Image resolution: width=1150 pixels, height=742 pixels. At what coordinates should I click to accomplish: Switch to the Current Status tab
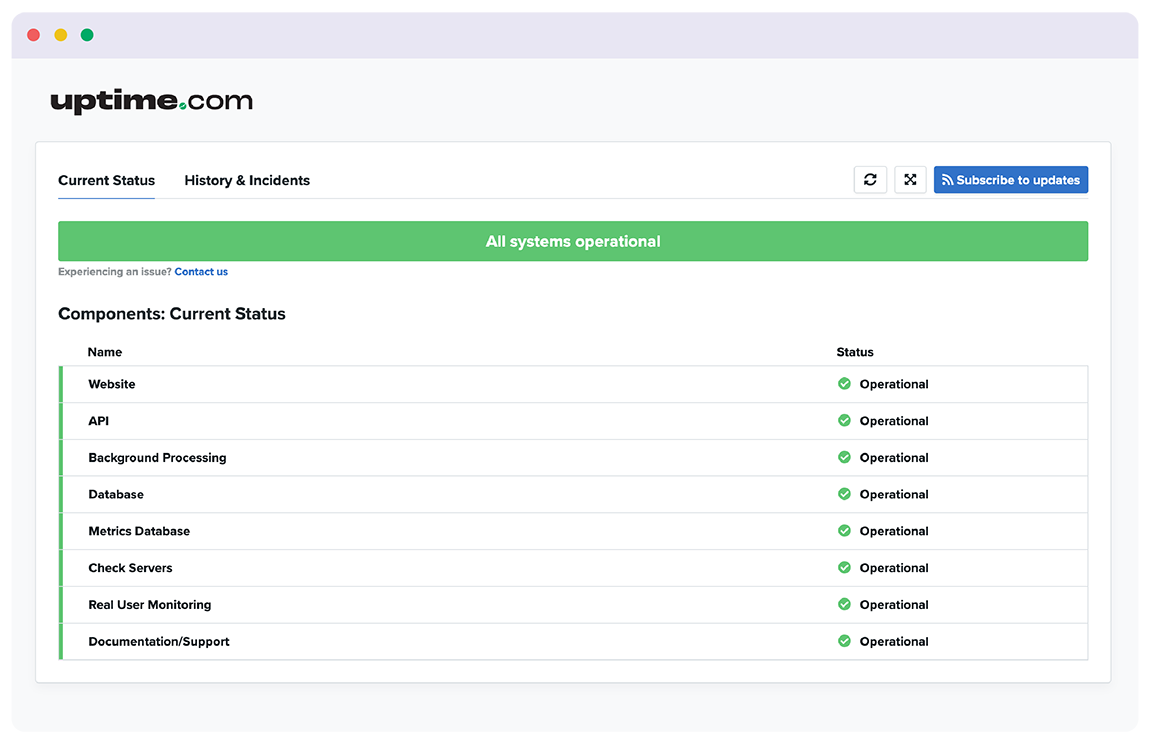click(106, 180)
